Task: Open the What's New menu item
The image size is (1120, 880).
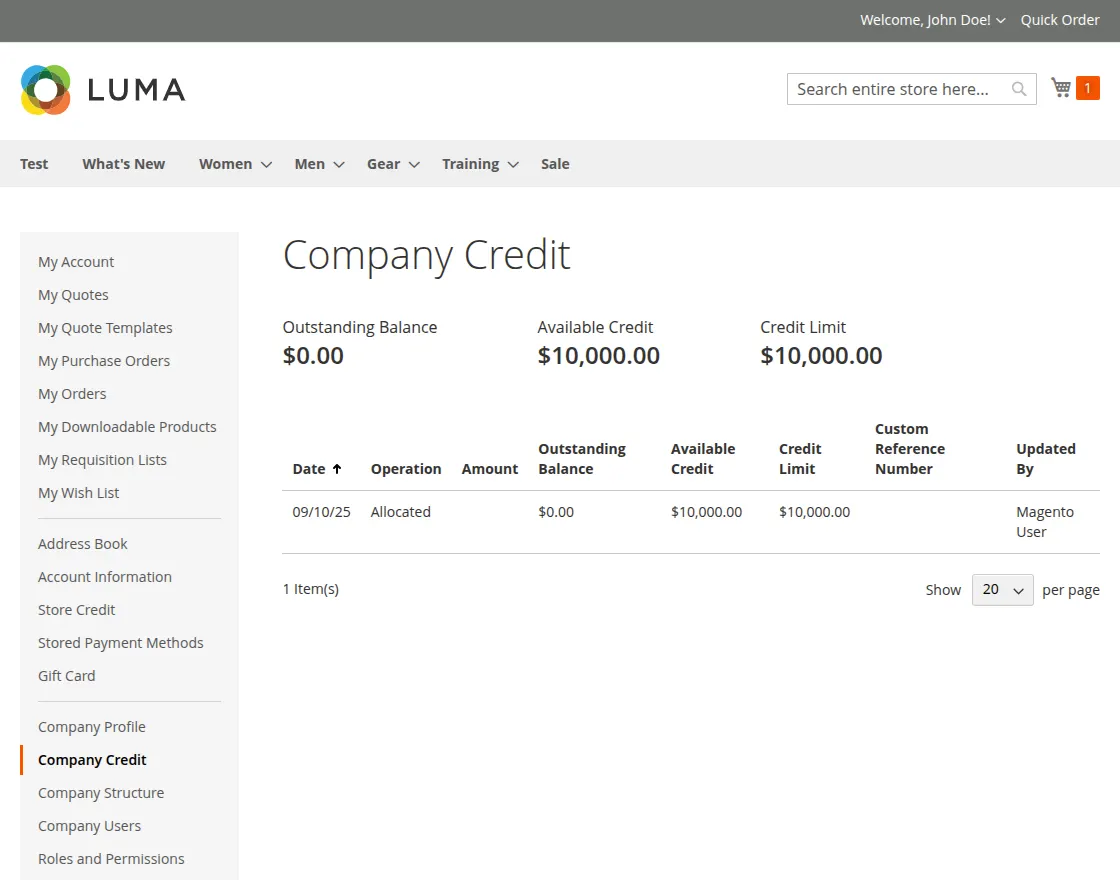Action: click(124, 164)
